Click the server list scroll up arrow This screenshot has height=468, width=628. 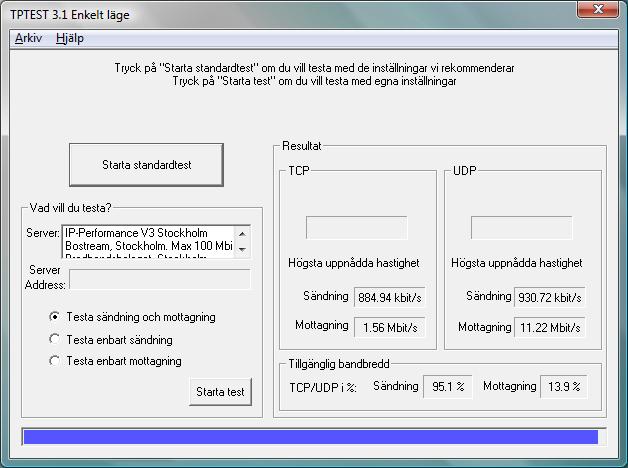(x=242, y=234)
